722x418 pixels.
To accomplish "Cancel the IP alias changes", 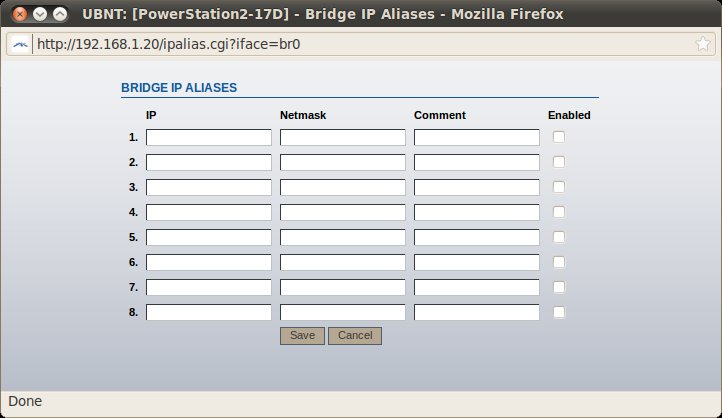I will [x=355, y=336].
